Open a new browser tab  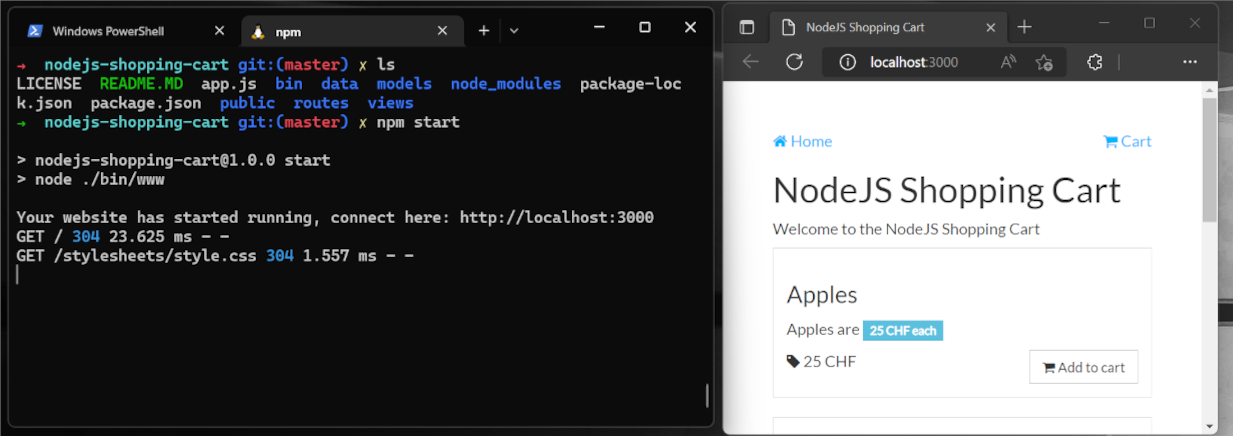pos(1024,27)
